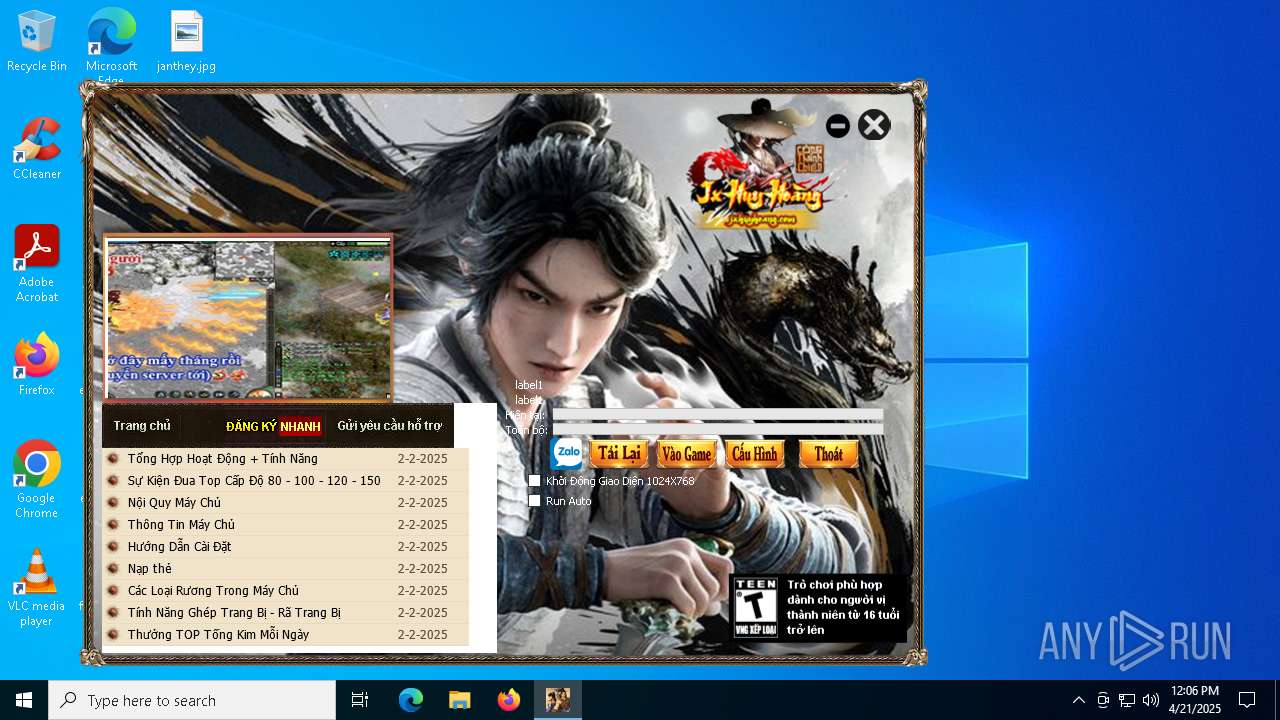Launch the game with Vào Game

coord(687,453)
